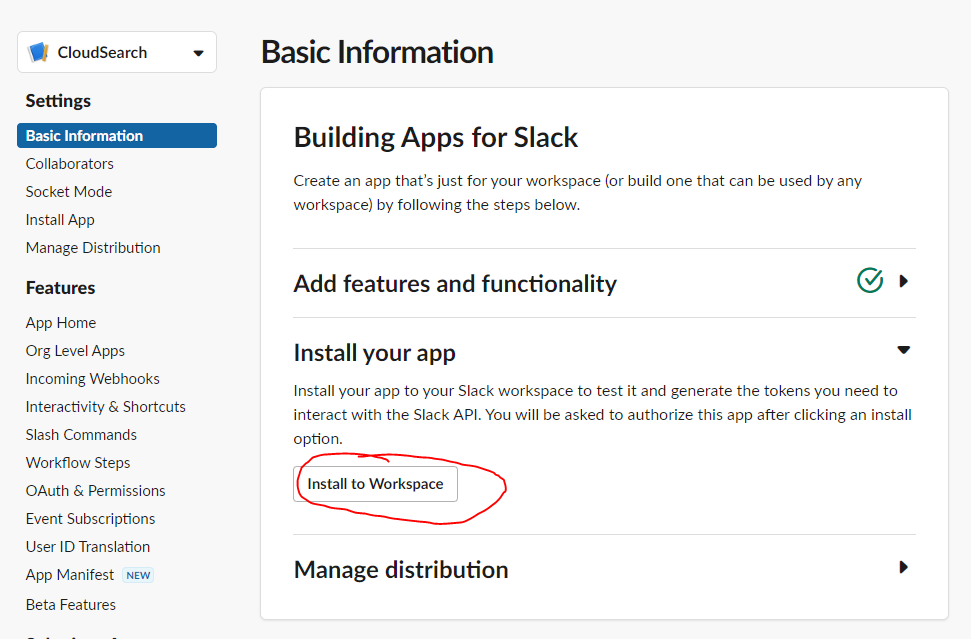
Task: Open the Install App page
Action: [x=60, y=220]
